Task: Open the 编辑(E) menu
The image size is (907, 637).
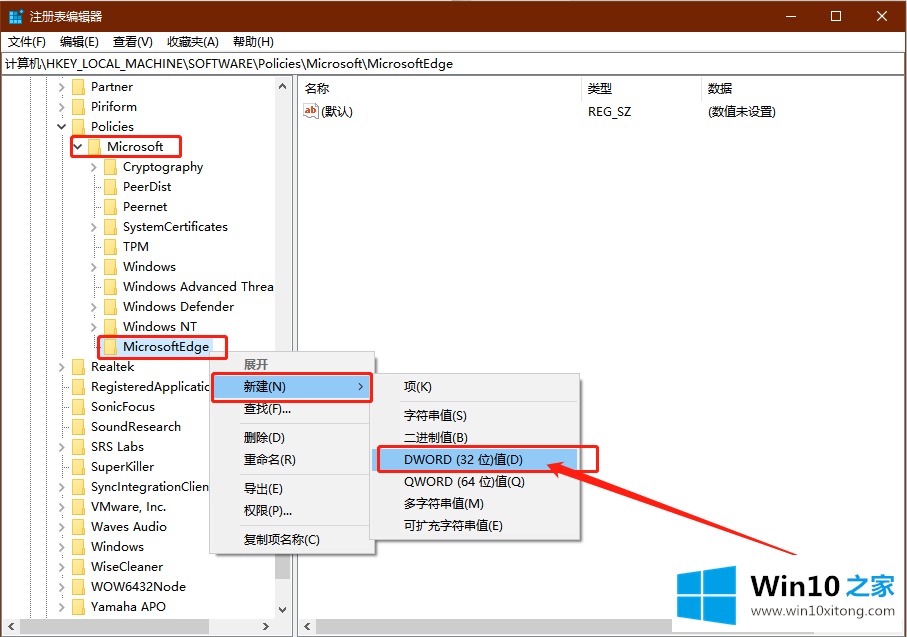Action: 79,42
